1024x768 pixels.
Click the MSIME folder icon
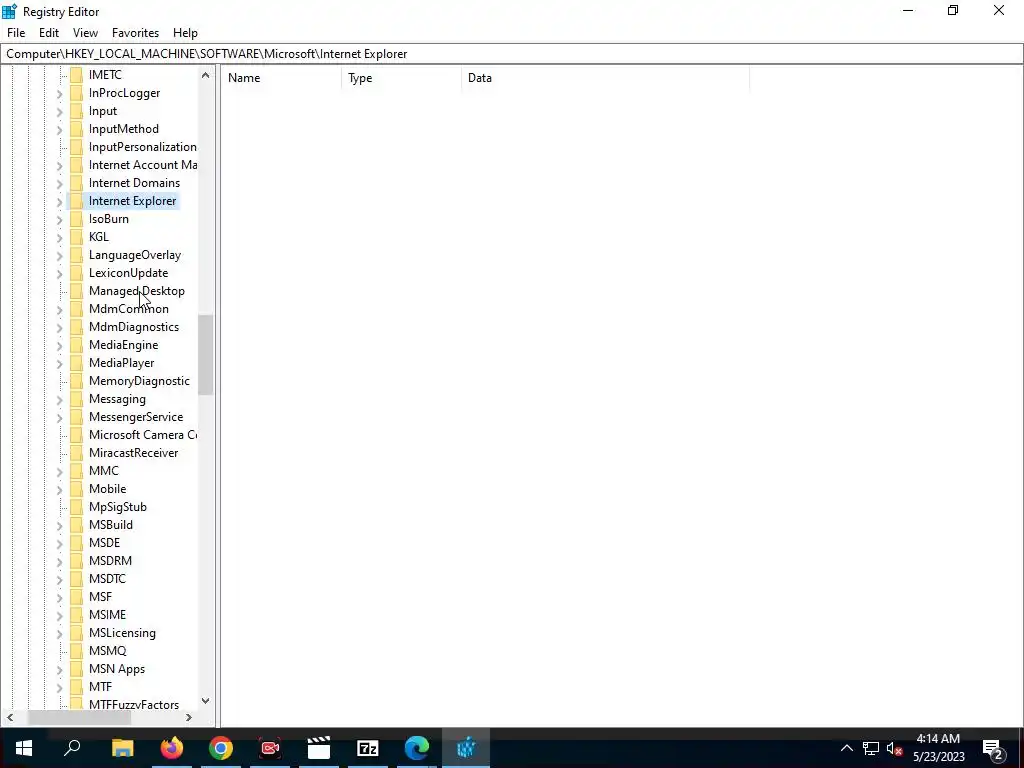(76, 615)
